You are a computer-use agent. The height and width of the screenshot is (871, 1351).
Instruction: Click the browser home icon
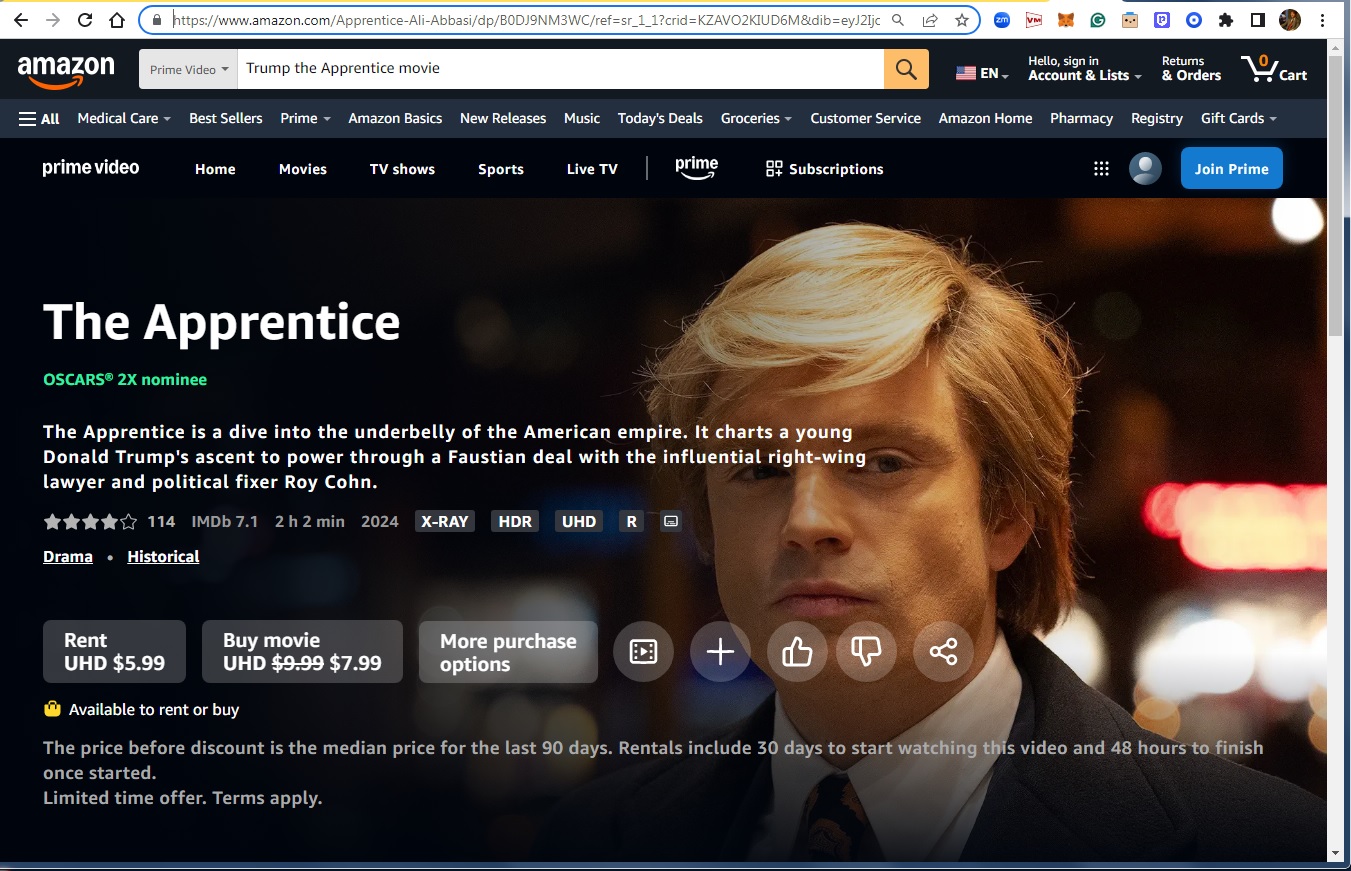(x=117, y=20)
